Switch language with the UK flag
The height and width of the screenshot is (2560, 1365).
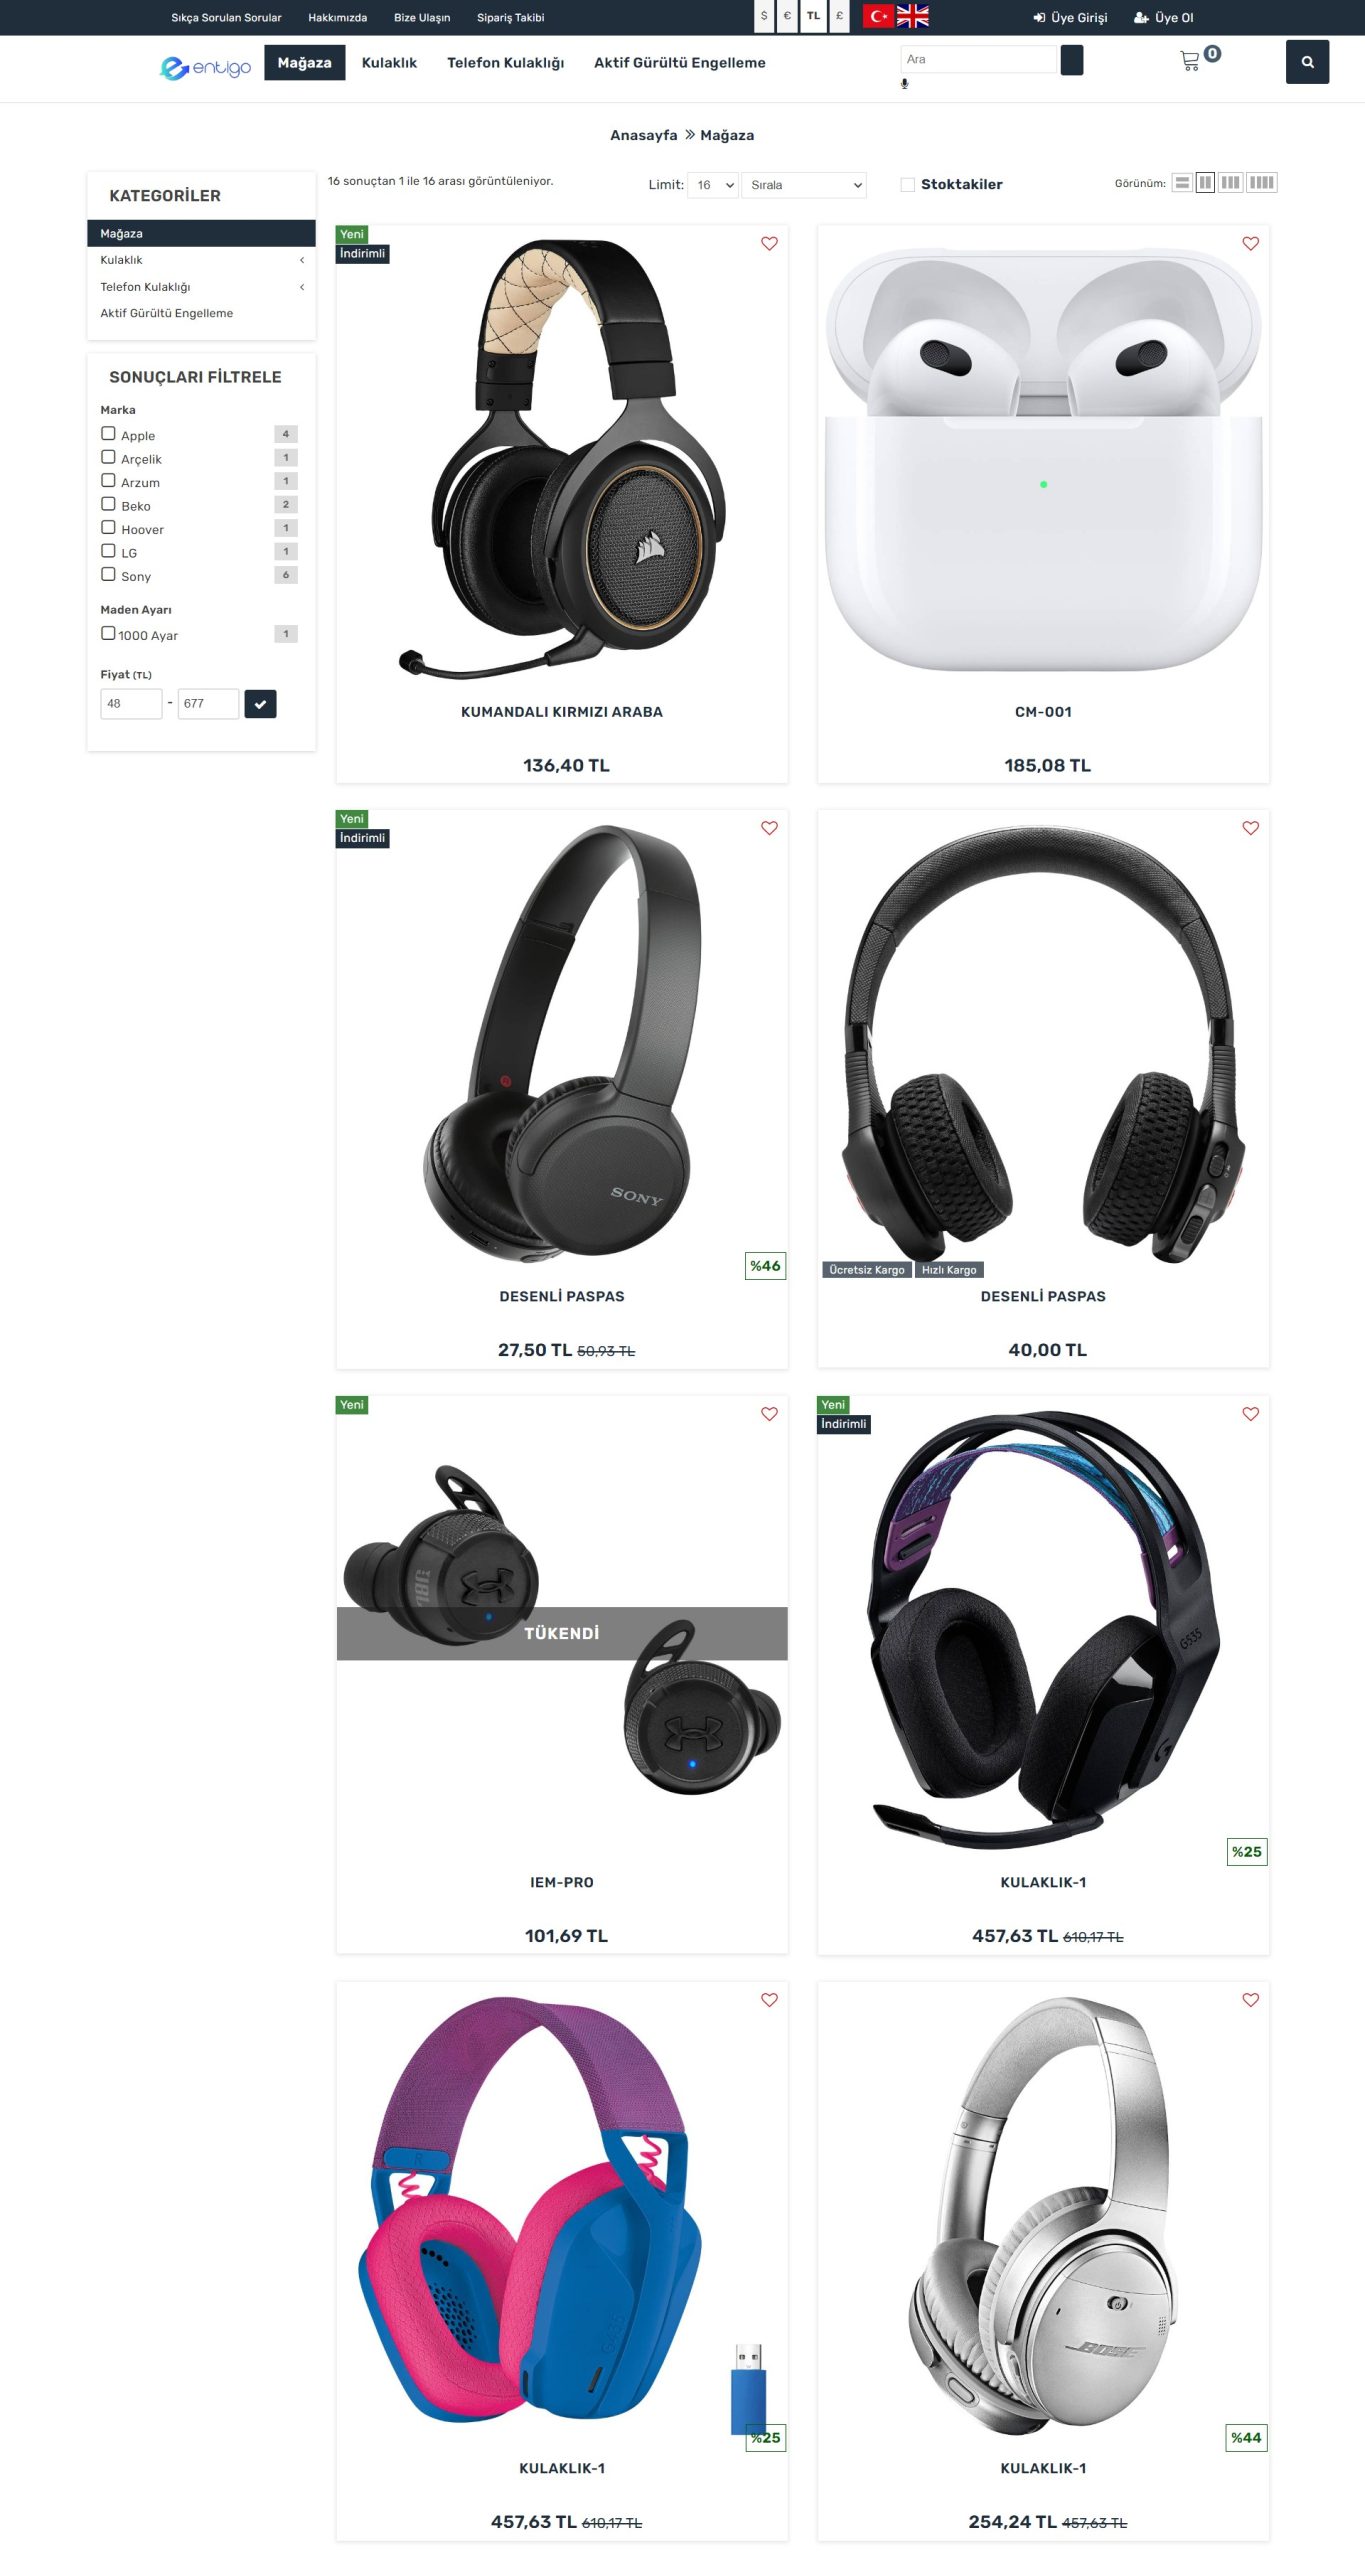coord(912,16)
